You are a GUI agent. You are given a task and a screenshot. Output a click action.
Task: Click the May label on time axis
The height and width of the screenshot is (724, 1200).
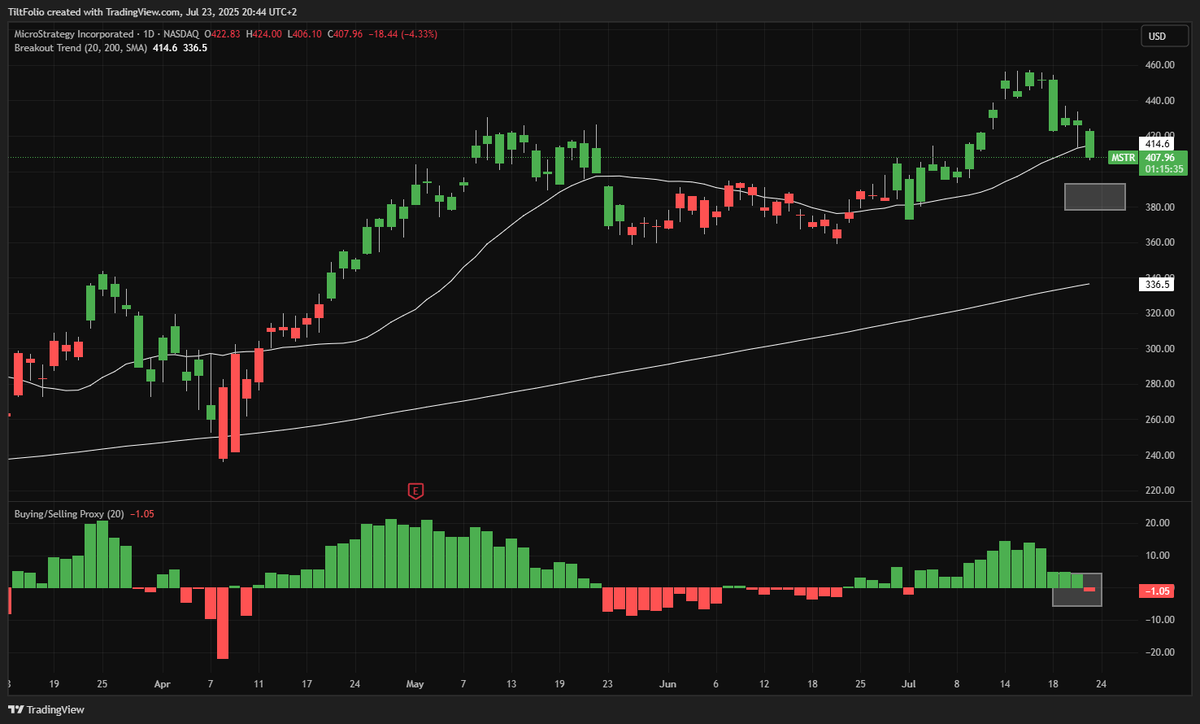[x=416, y=685]
